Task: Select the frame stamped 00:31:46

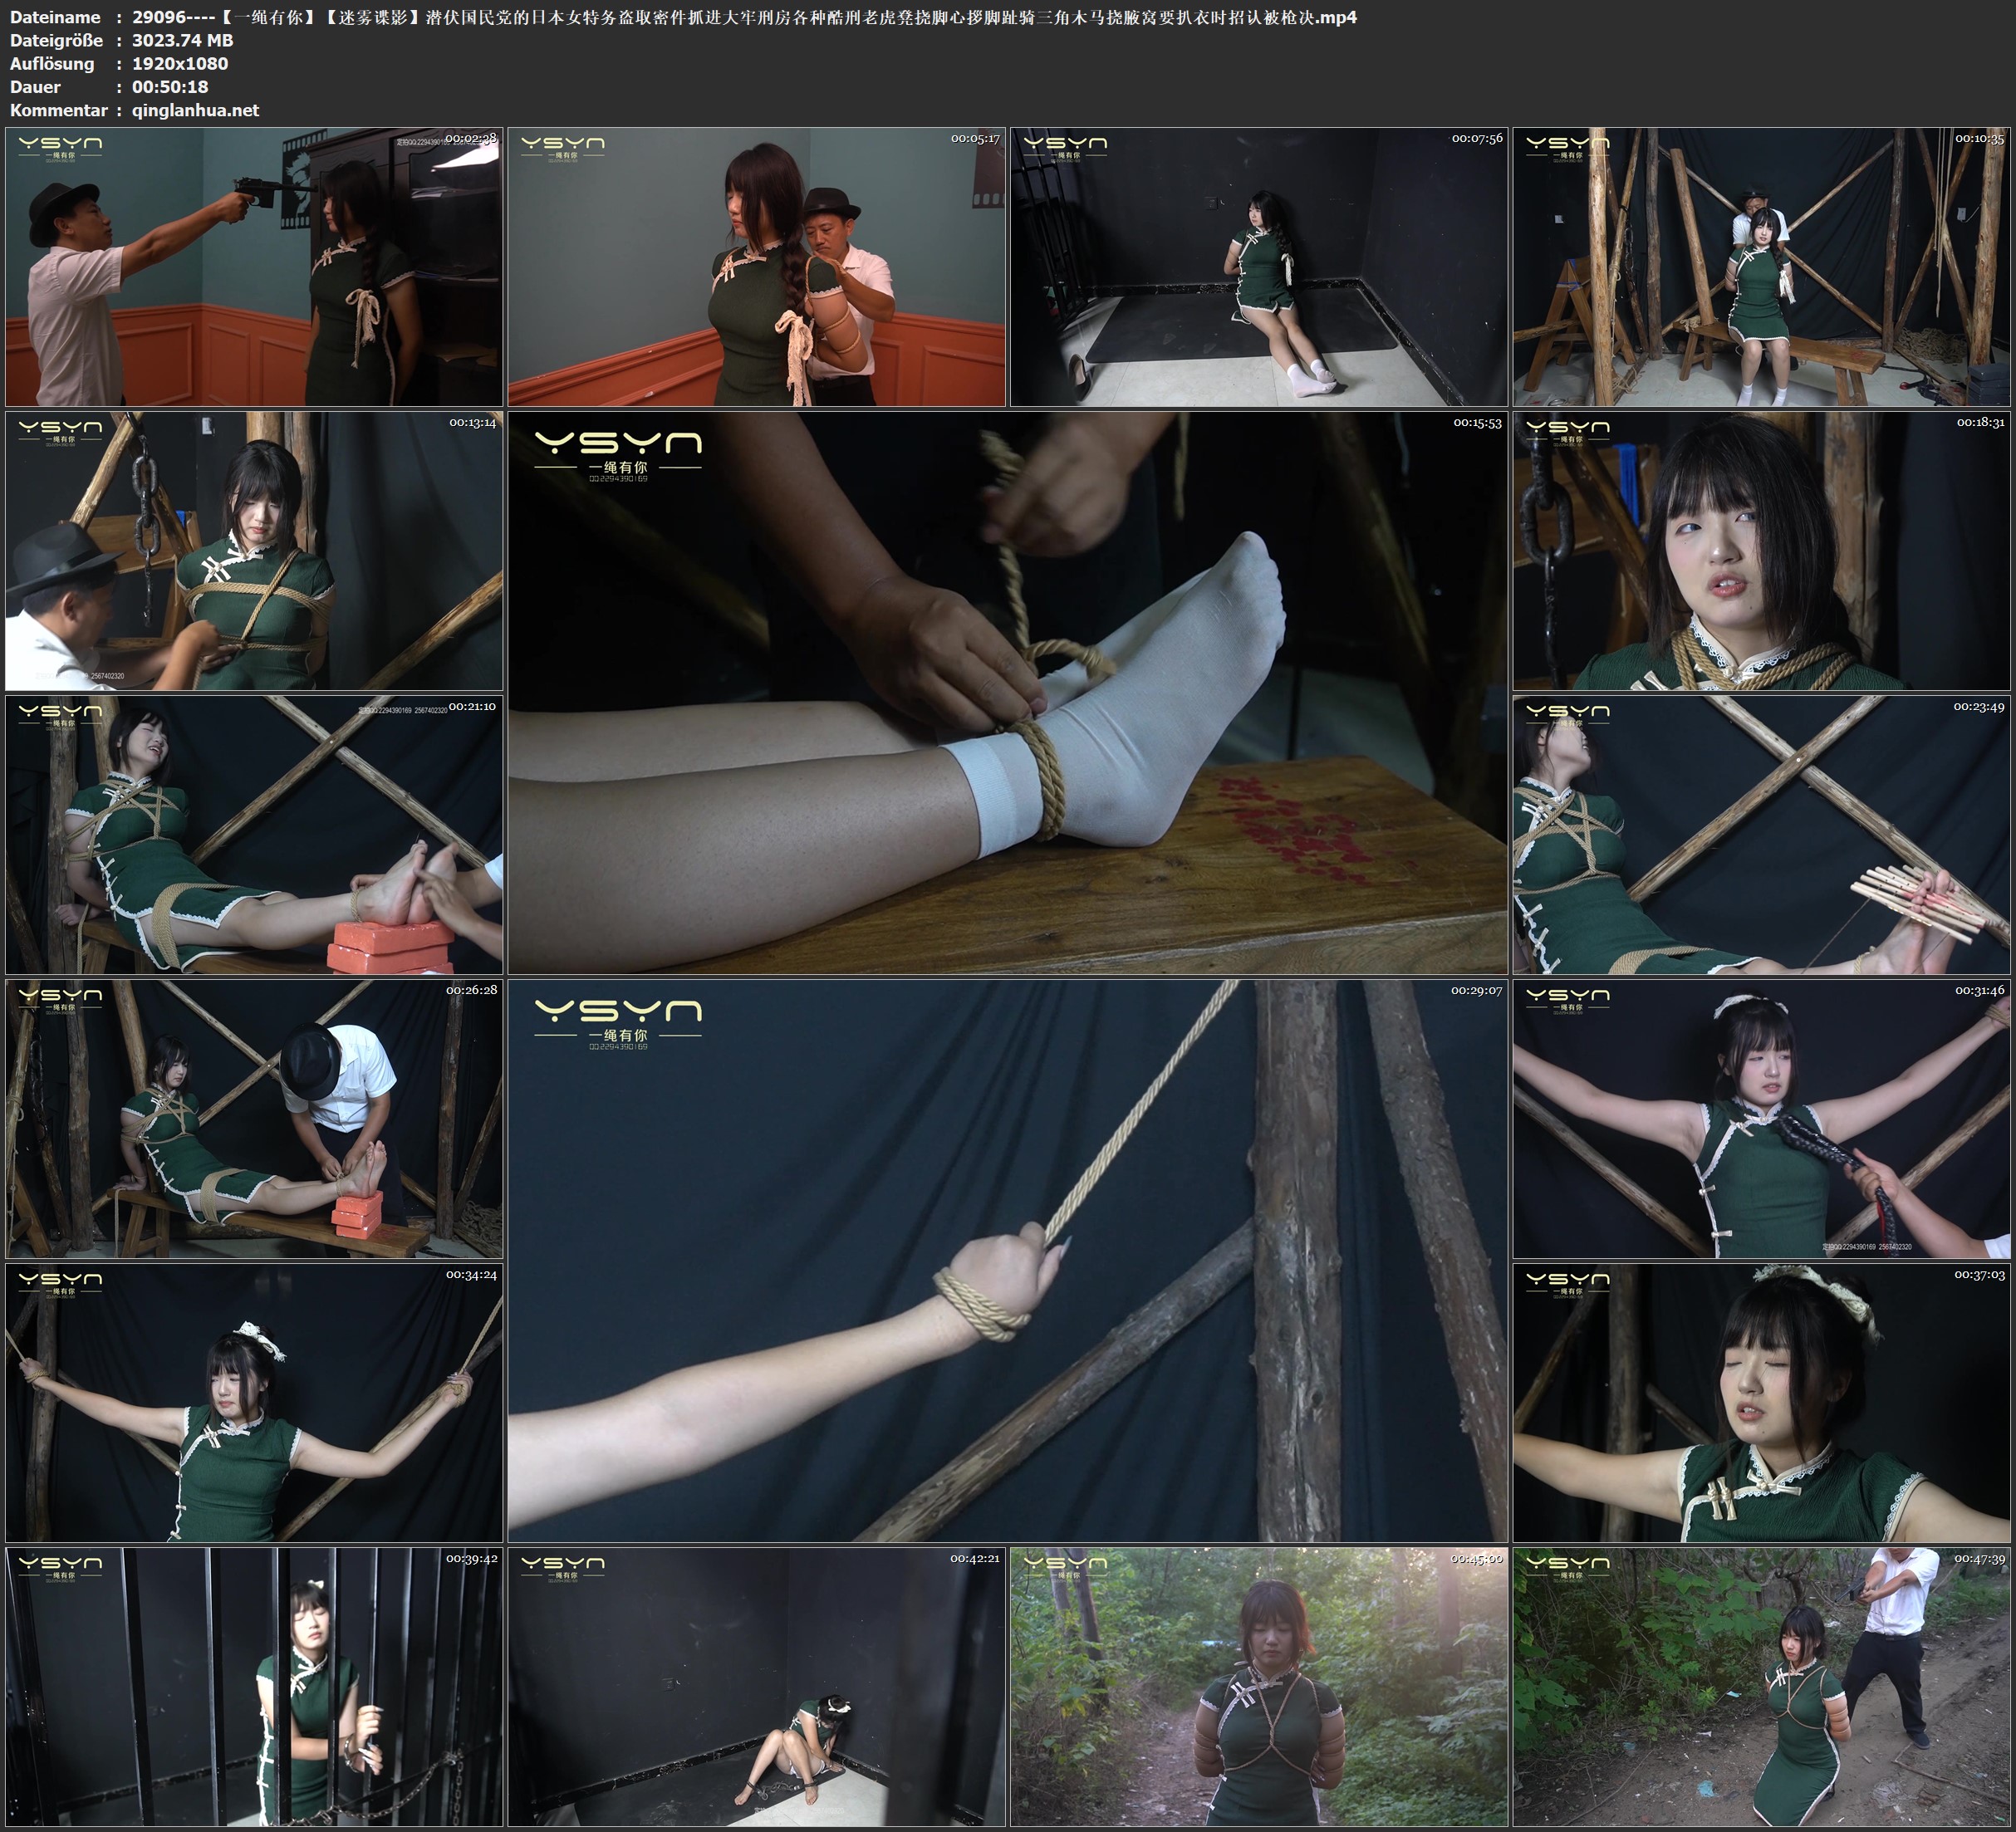Action: click(x=1760, y=1118)
